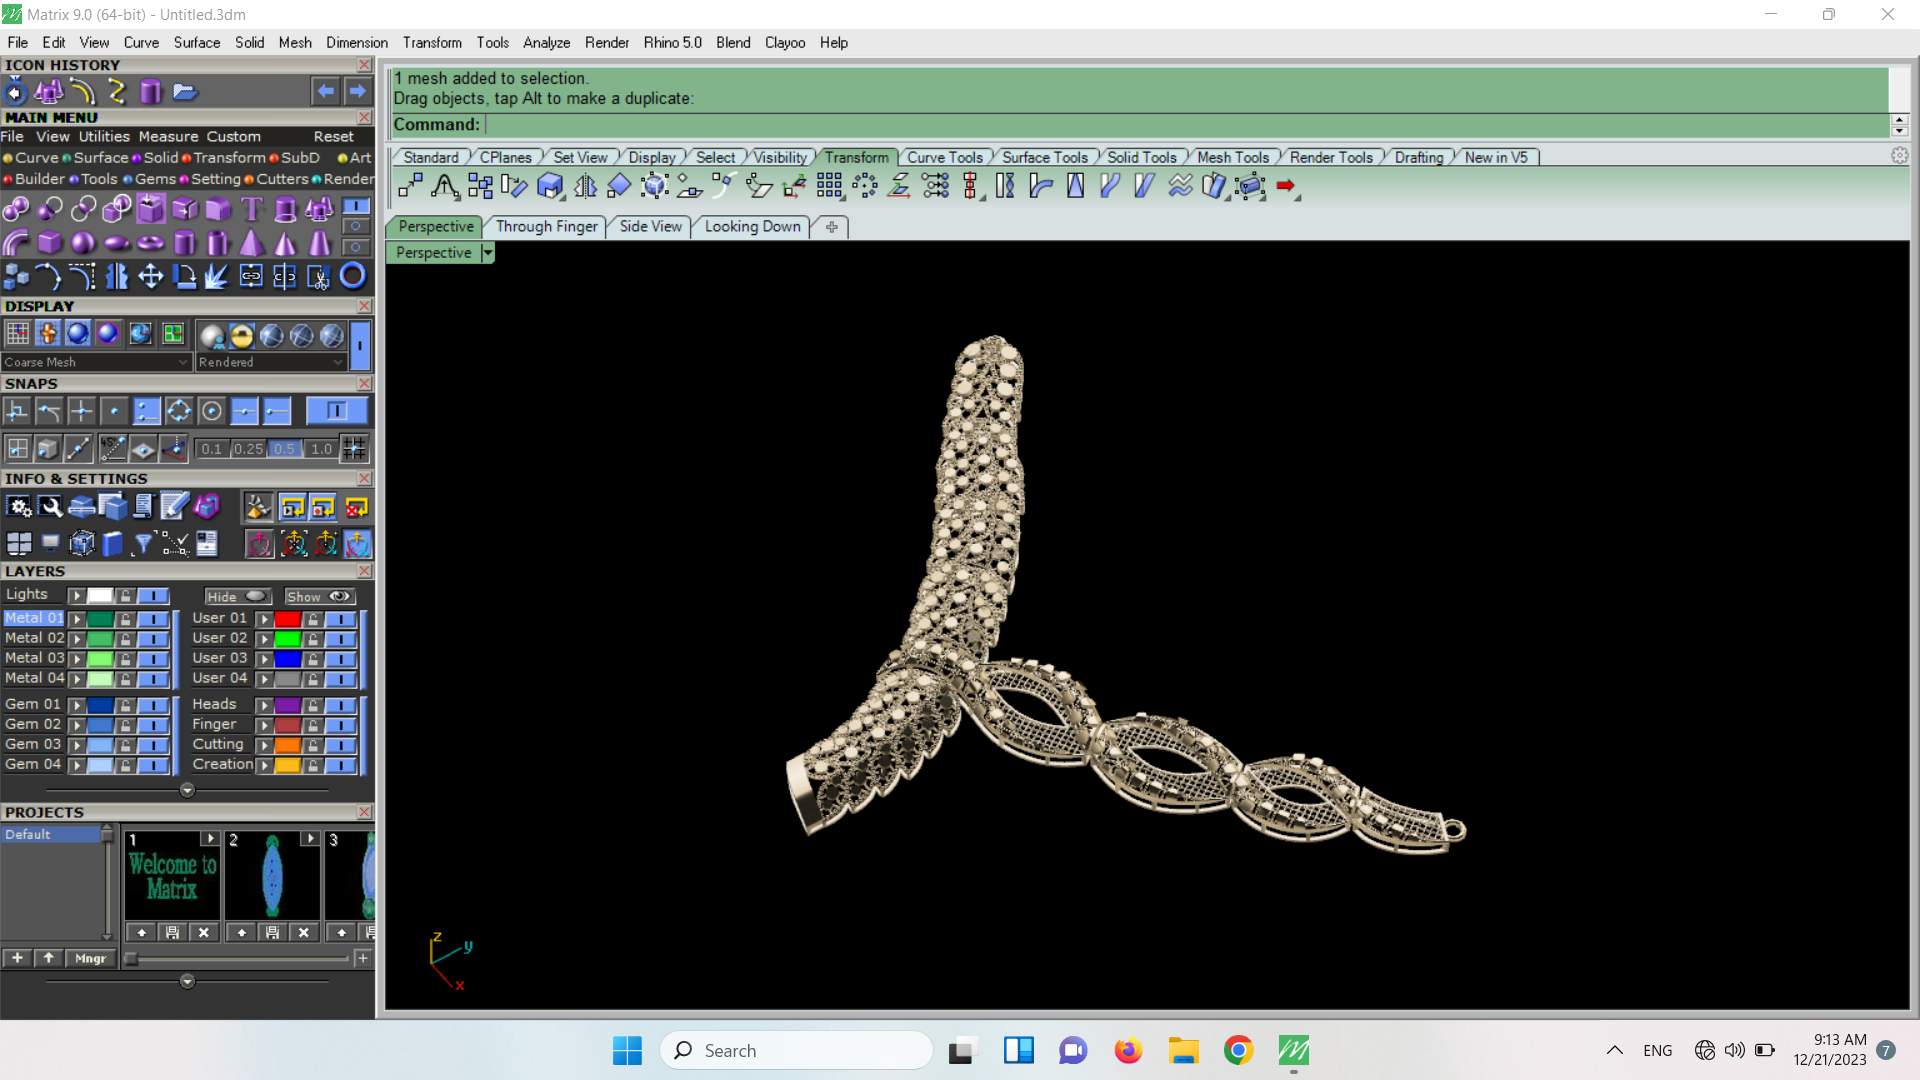This screenshot has height=1080, width=1920.
Task: Toggle the center snap button
Action: (x=211, y=411)
